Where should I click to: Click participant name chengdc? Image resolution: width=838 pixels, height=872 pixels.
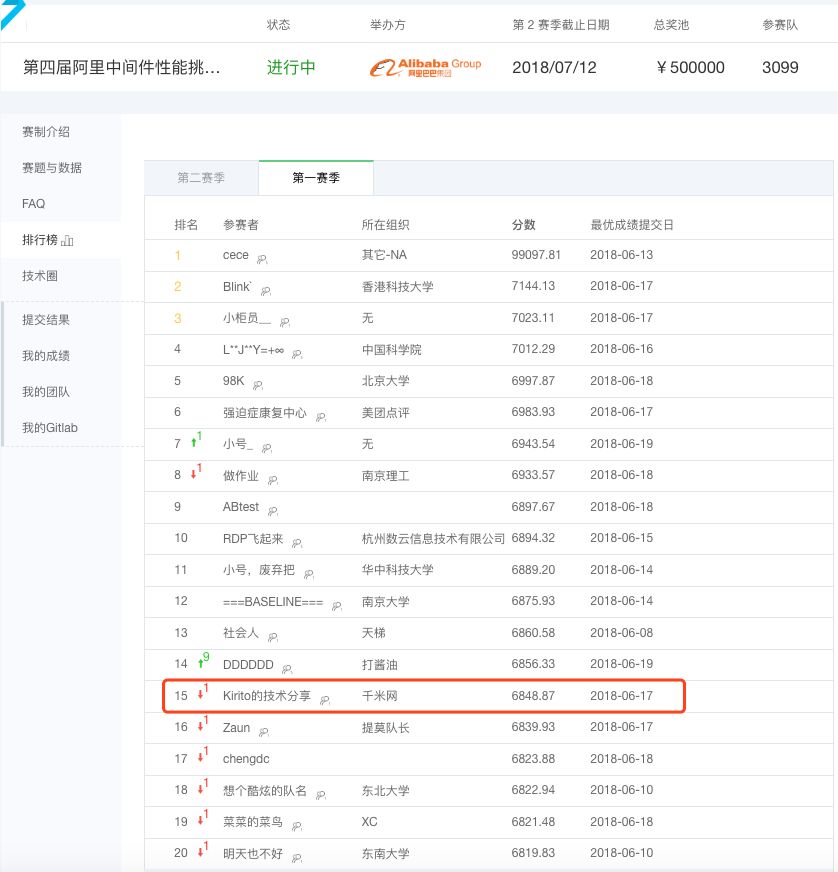tap(246, 759)
